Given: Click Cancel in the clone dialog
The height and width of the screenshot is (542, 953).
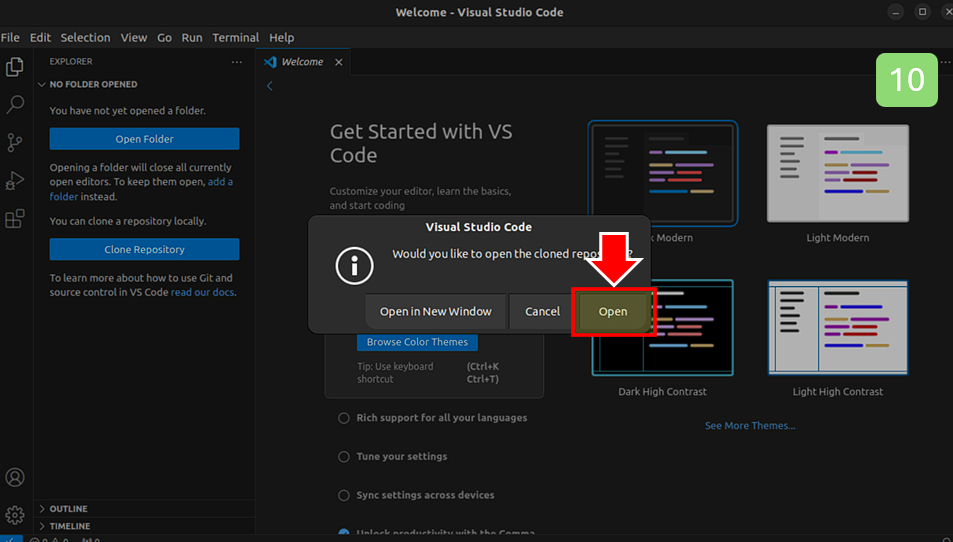Looking at the screenshot, I should tap(542, 312).
